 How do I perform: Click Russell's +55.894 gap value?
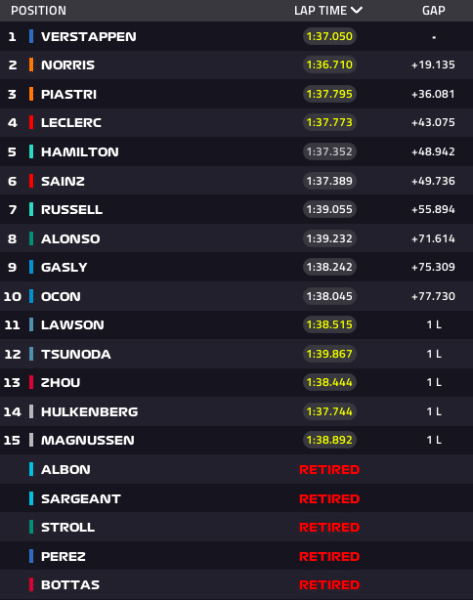pyautogui.click(x=433, y=209)
